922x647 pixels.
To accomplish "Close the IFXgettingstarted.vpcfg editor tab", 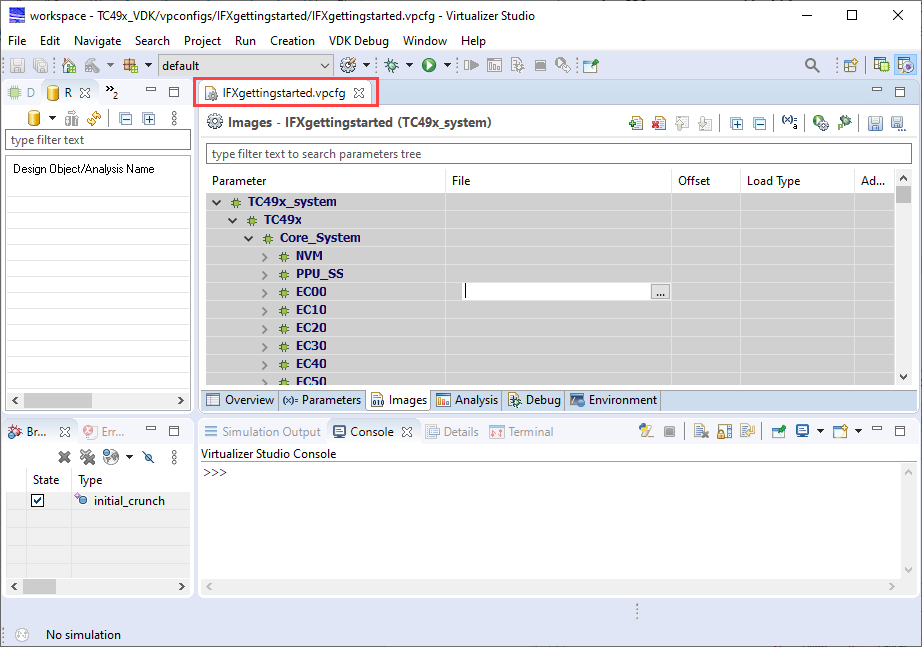I will click(359, 93).
